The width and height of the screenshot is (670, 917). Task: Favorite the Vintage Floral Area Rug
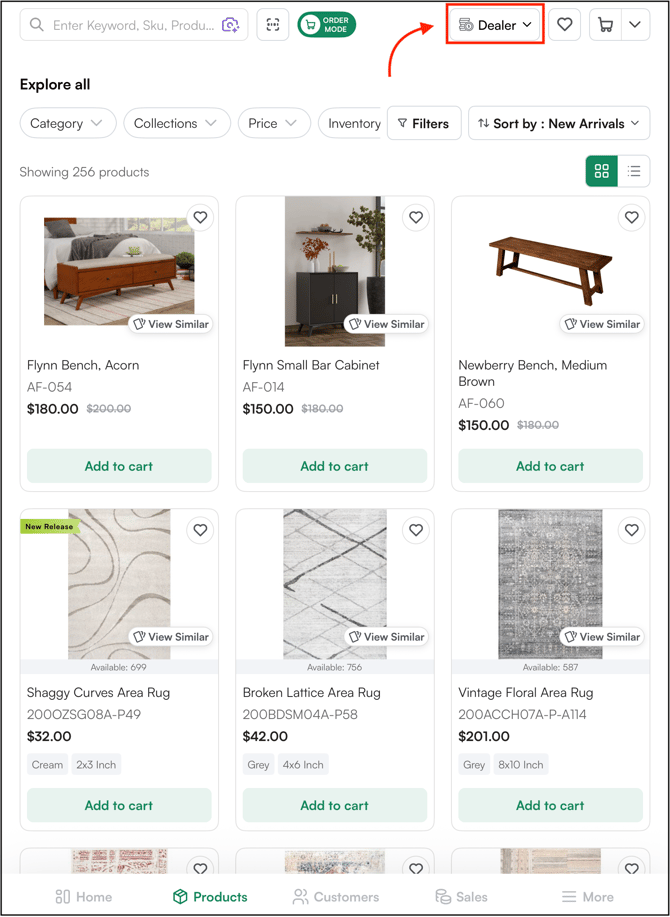tap(631, 530)
